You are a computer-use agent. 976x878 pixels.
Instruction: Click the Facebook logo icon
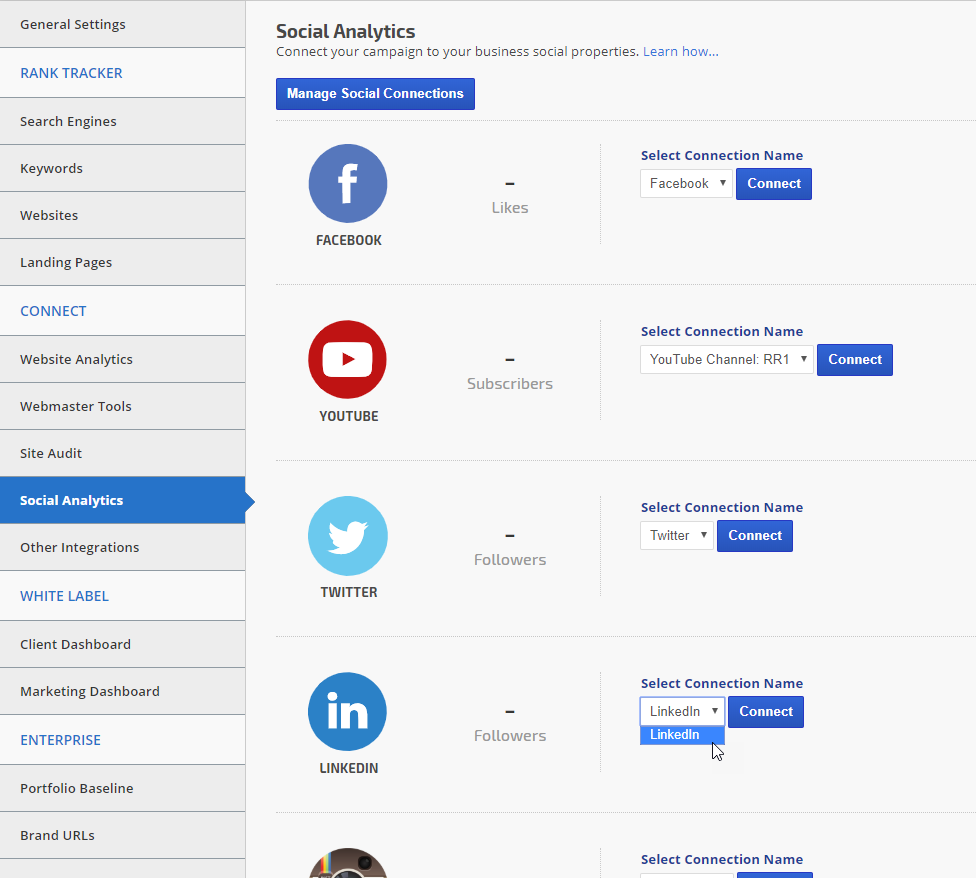point(348,184)
